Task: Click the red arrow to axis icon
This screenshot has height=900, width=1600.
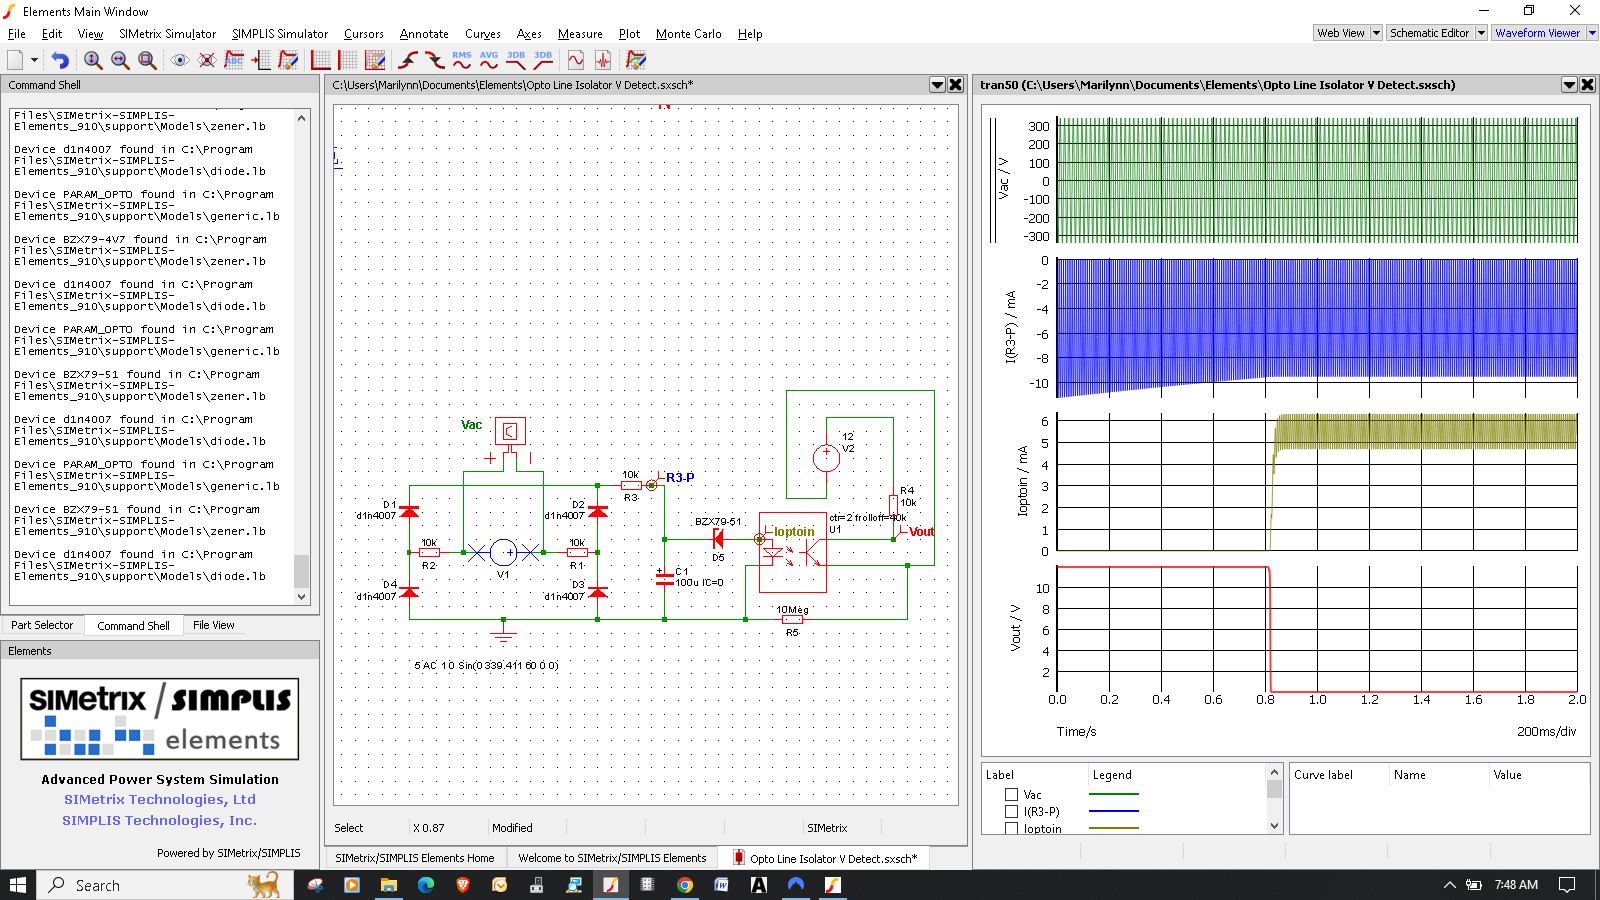Action: pos(261,60)
